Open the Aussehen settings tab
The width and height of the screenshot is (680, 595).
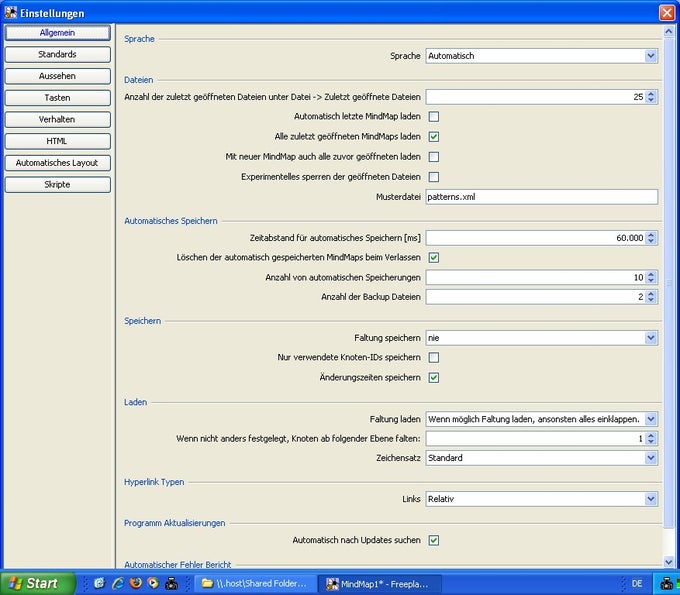coord(58,76)
